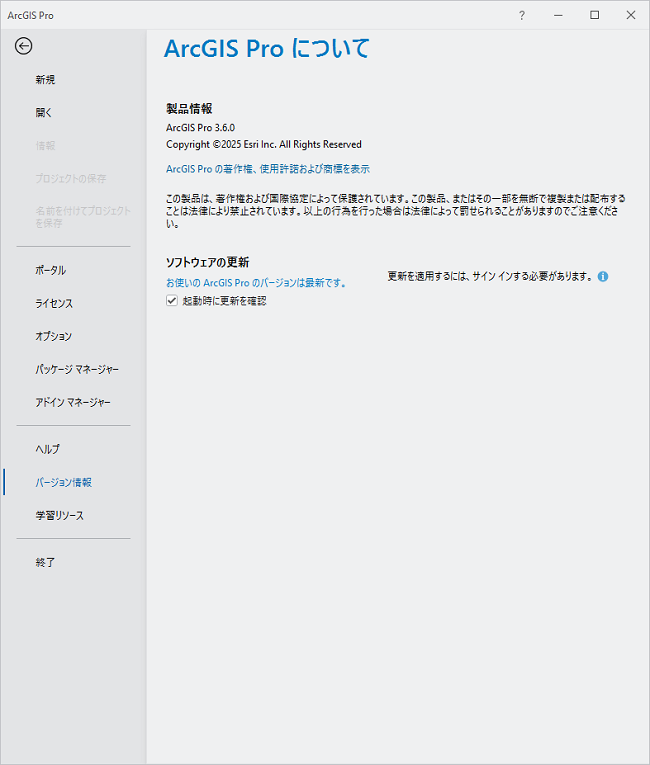The width and height of the screenshot is (650, 765).
Task: Toggle 起動時に更新を確認 checkbox
Action: point(172,301)
